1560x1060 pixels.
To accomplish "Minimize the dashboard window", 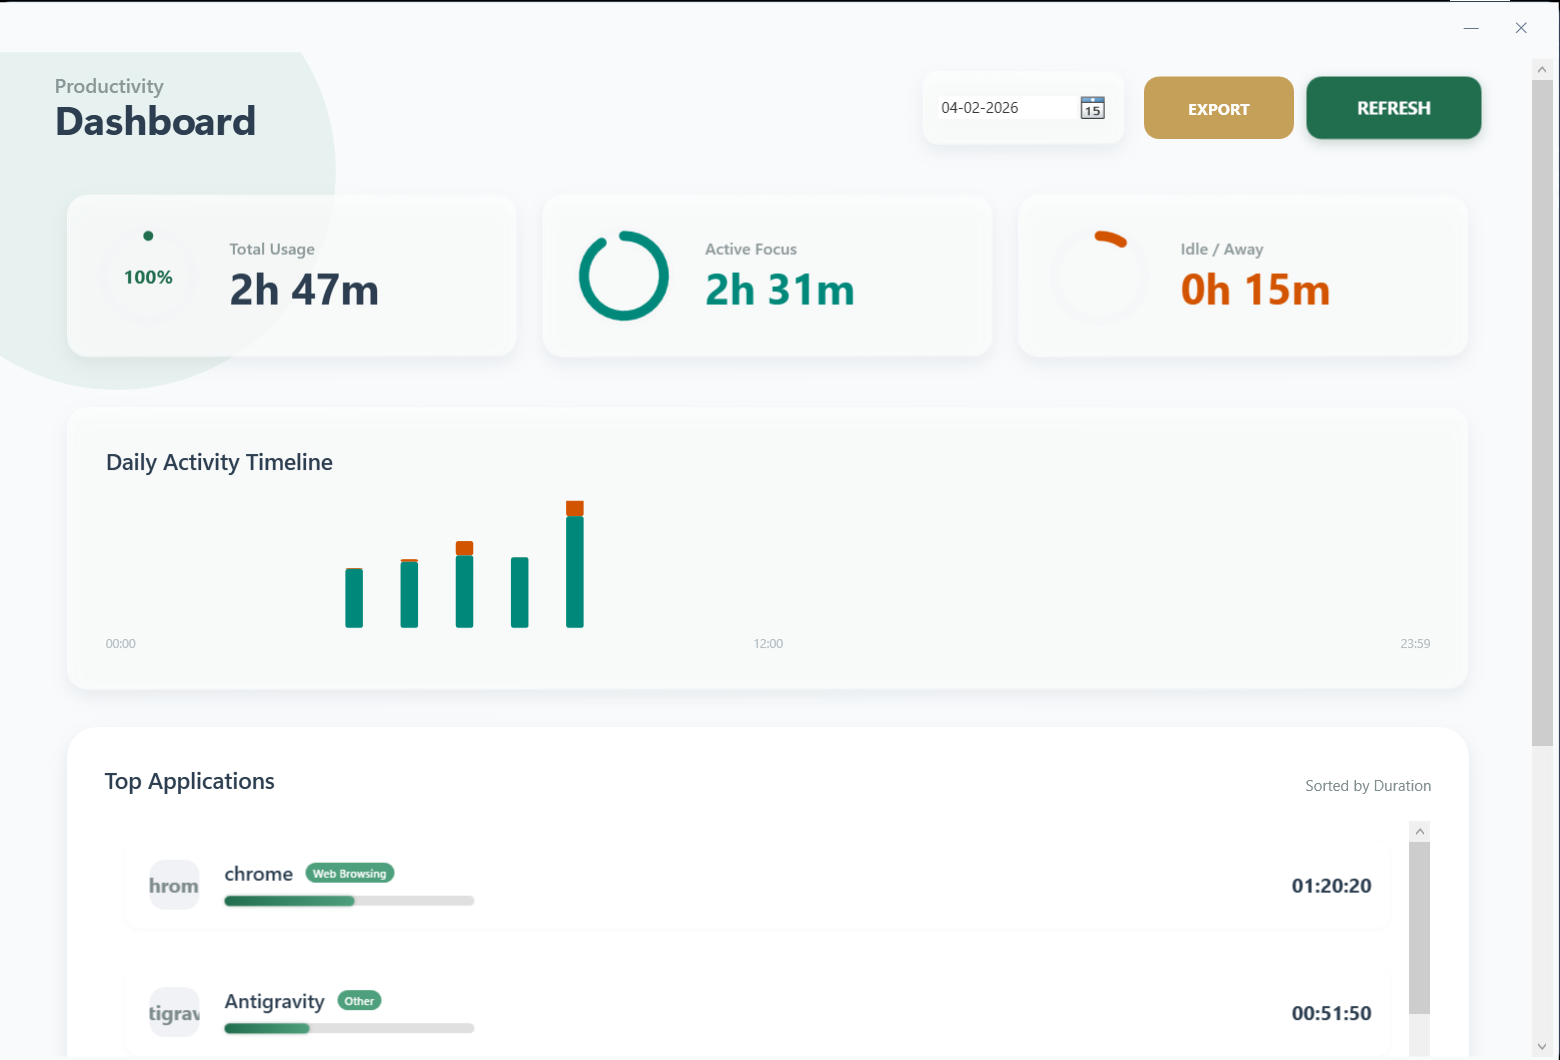I will tap(1471, 28).
